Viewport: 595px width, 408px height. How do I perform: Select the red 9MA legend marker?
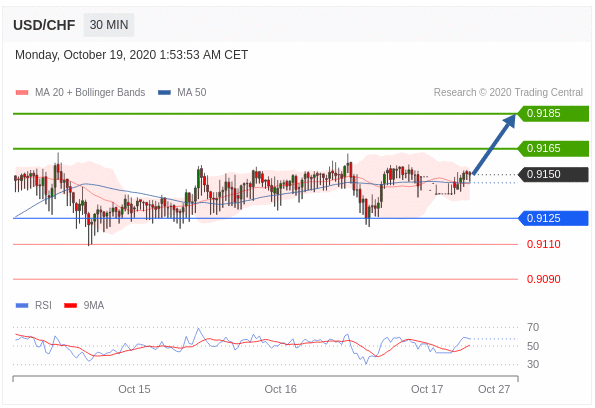pos(71,305)
